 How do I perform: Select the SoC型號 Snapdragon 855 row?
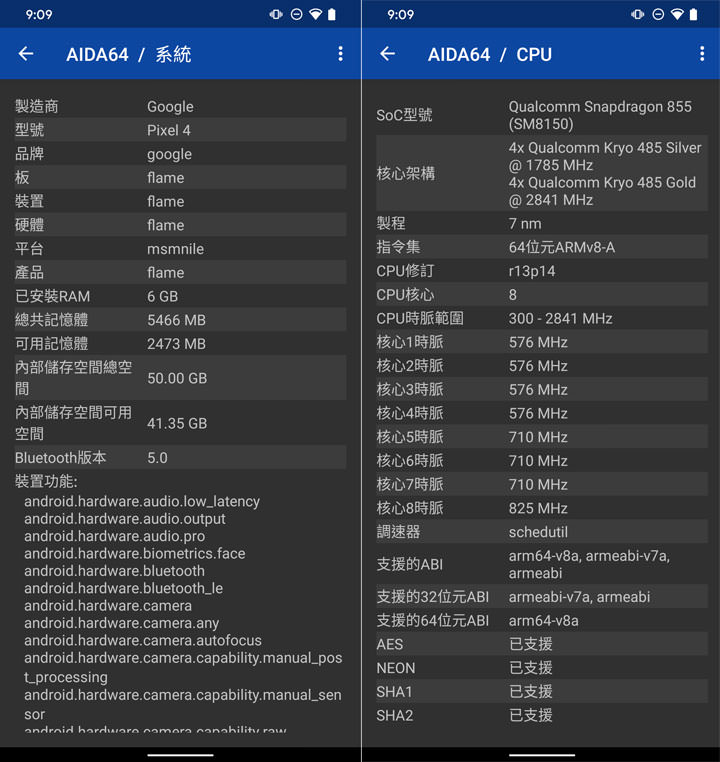click(x=542, y=115)
